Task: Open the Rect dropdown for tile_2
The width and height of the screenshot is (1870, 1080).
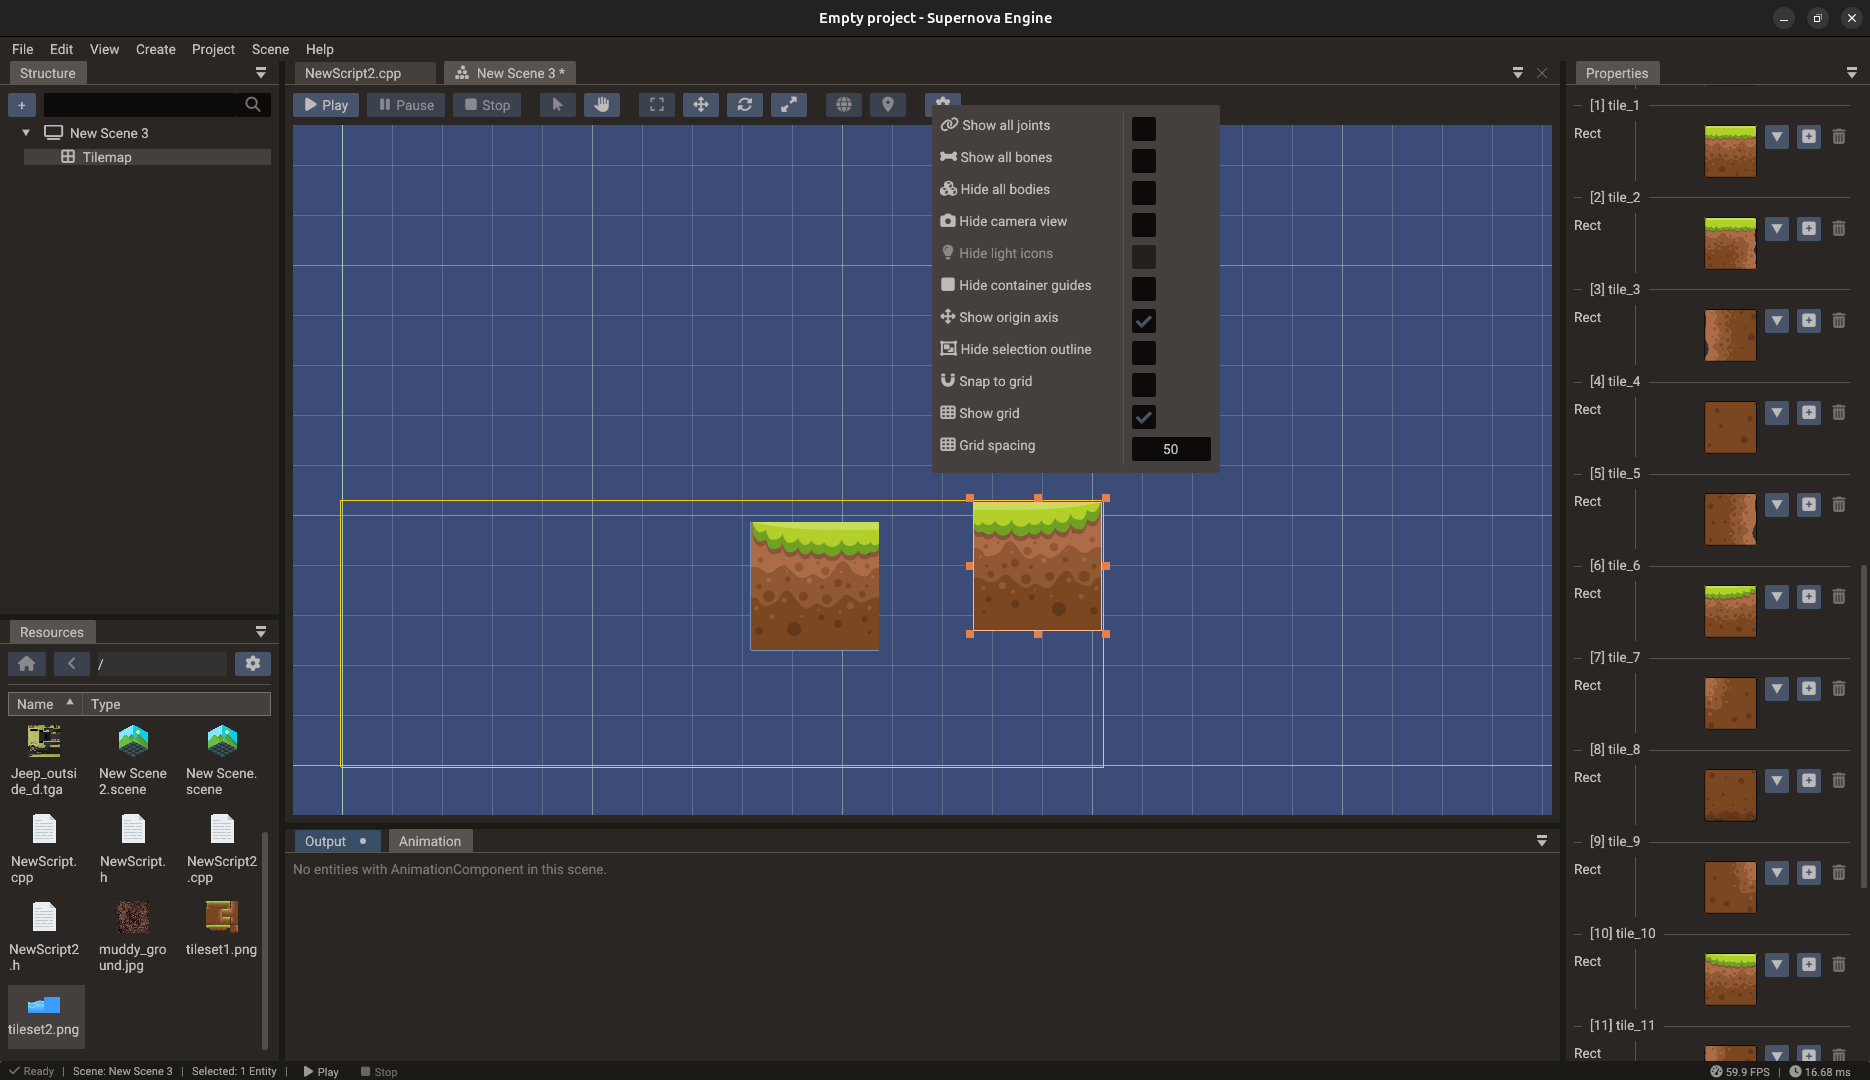Action: pyautogui.click(x=1776, y=229)
